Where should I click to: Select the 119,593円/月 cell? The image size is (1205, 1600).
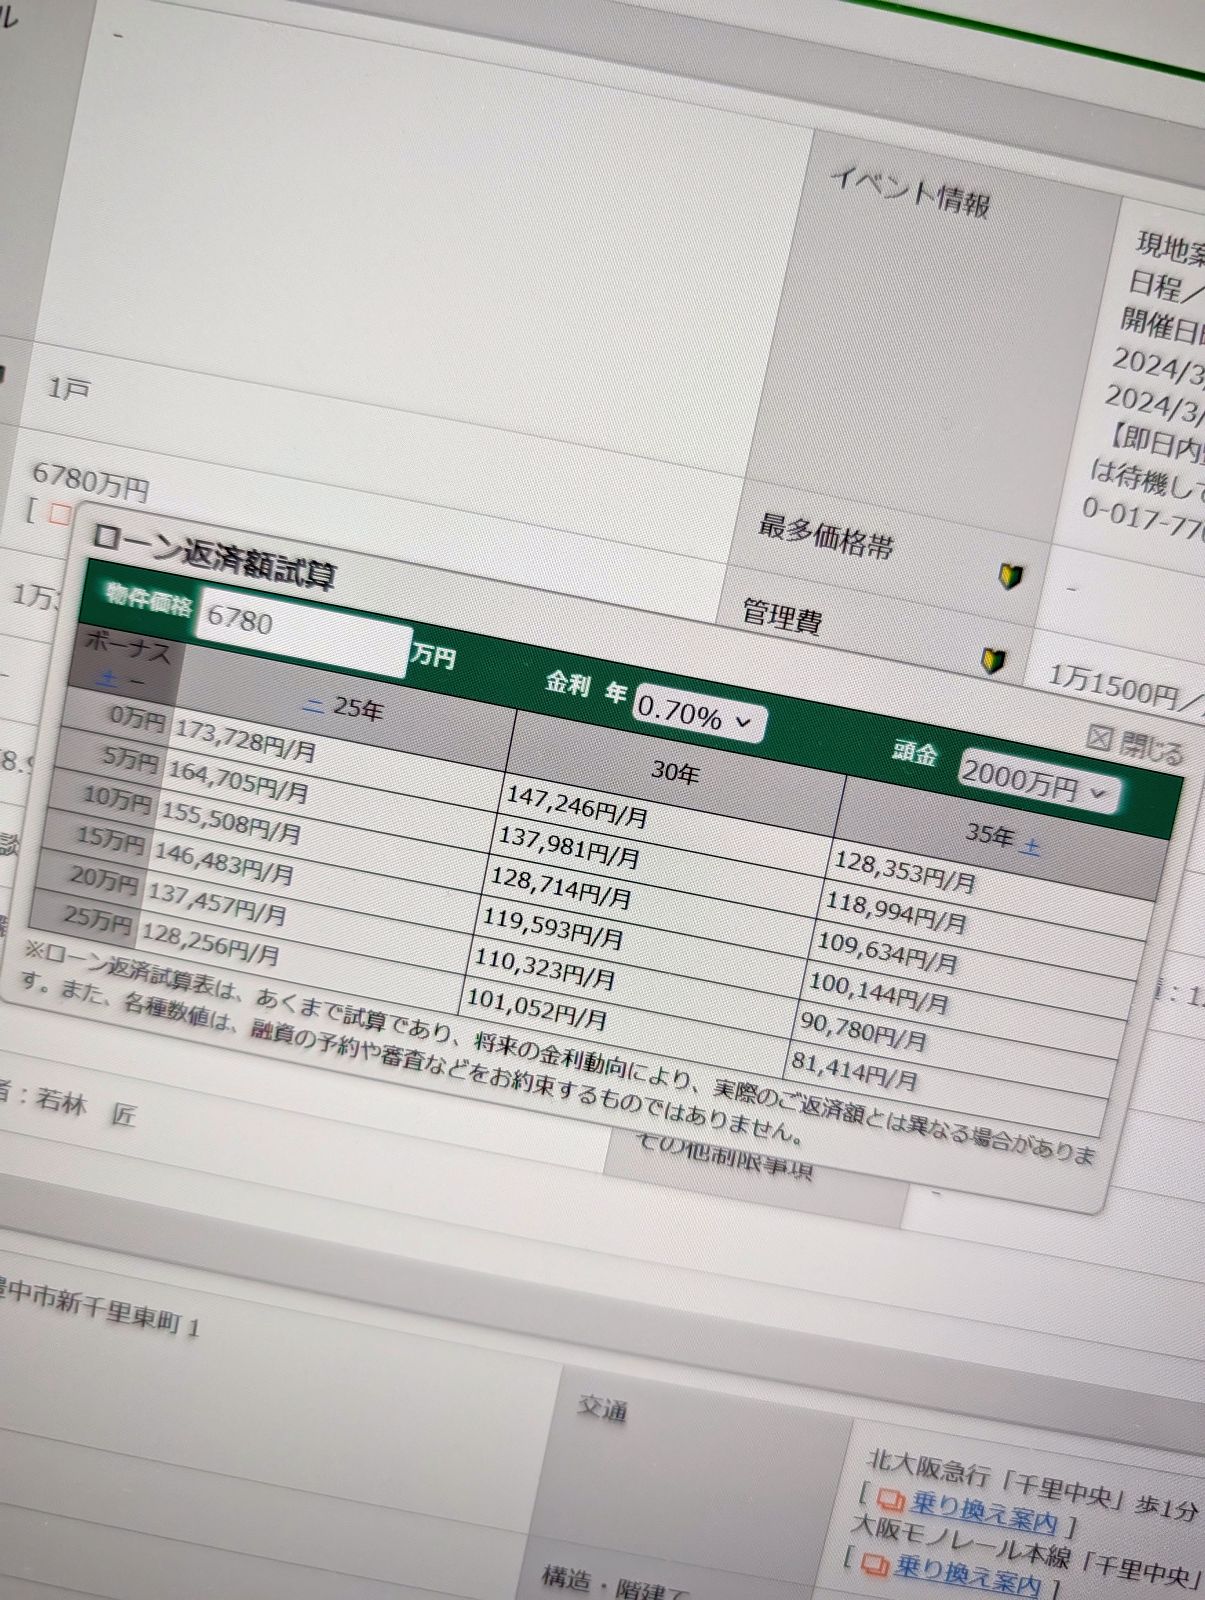[x=552, y=929]
